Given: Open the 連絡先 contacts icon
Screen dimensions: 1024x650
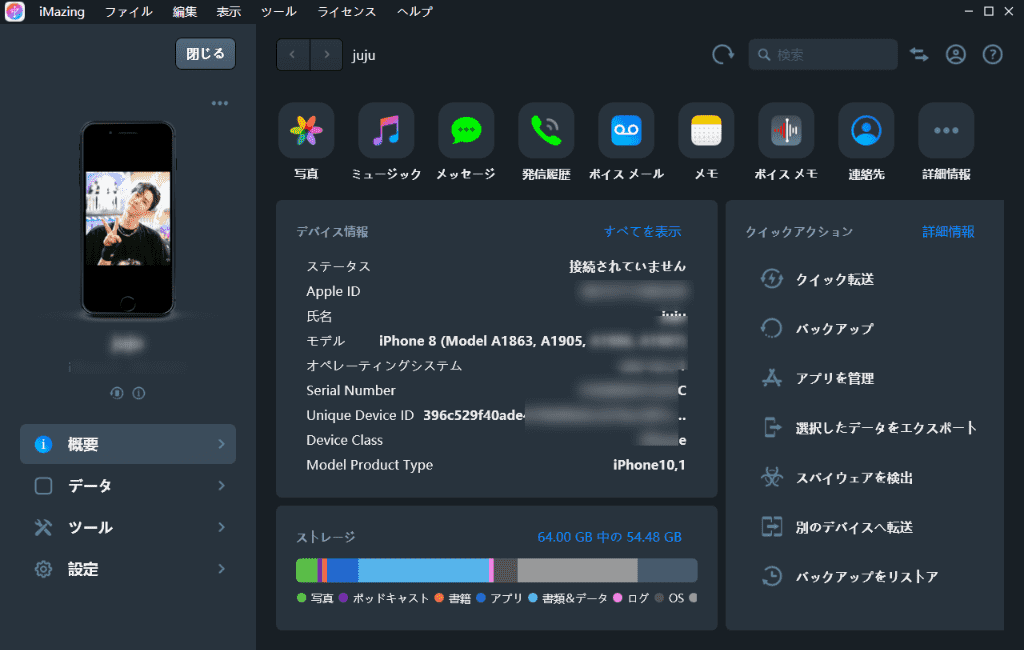Looking at the screenshot, I should pyautogui.click(x=866, y=131).
